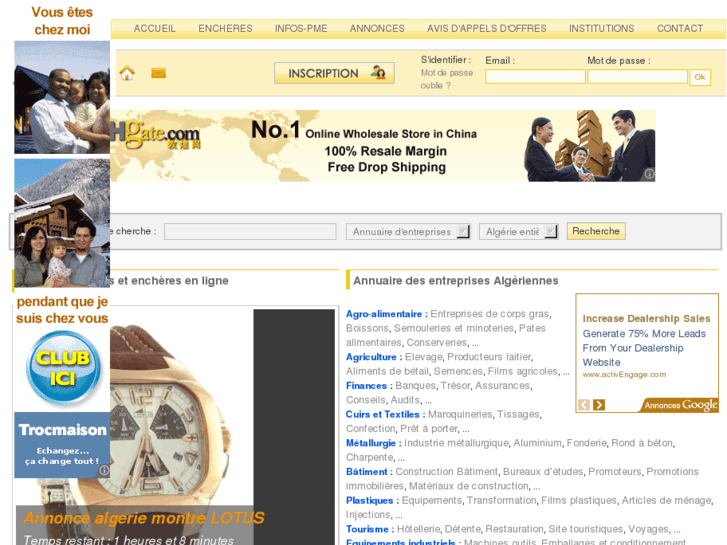Viewport: 727px width, 545px height.
Task: Open ANNONCES menu item
Action: coord(377,28)
